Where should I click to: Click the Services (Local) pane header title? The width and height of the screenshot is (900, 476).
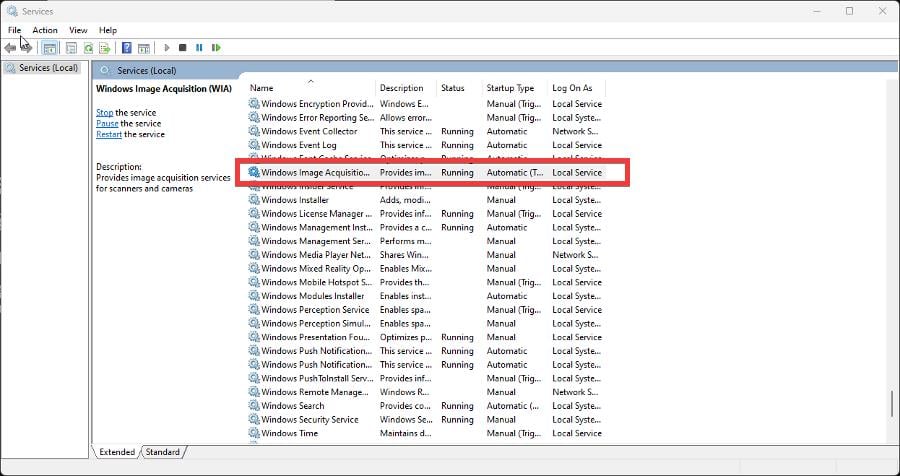pyautogui.click(x=146, y=71)
